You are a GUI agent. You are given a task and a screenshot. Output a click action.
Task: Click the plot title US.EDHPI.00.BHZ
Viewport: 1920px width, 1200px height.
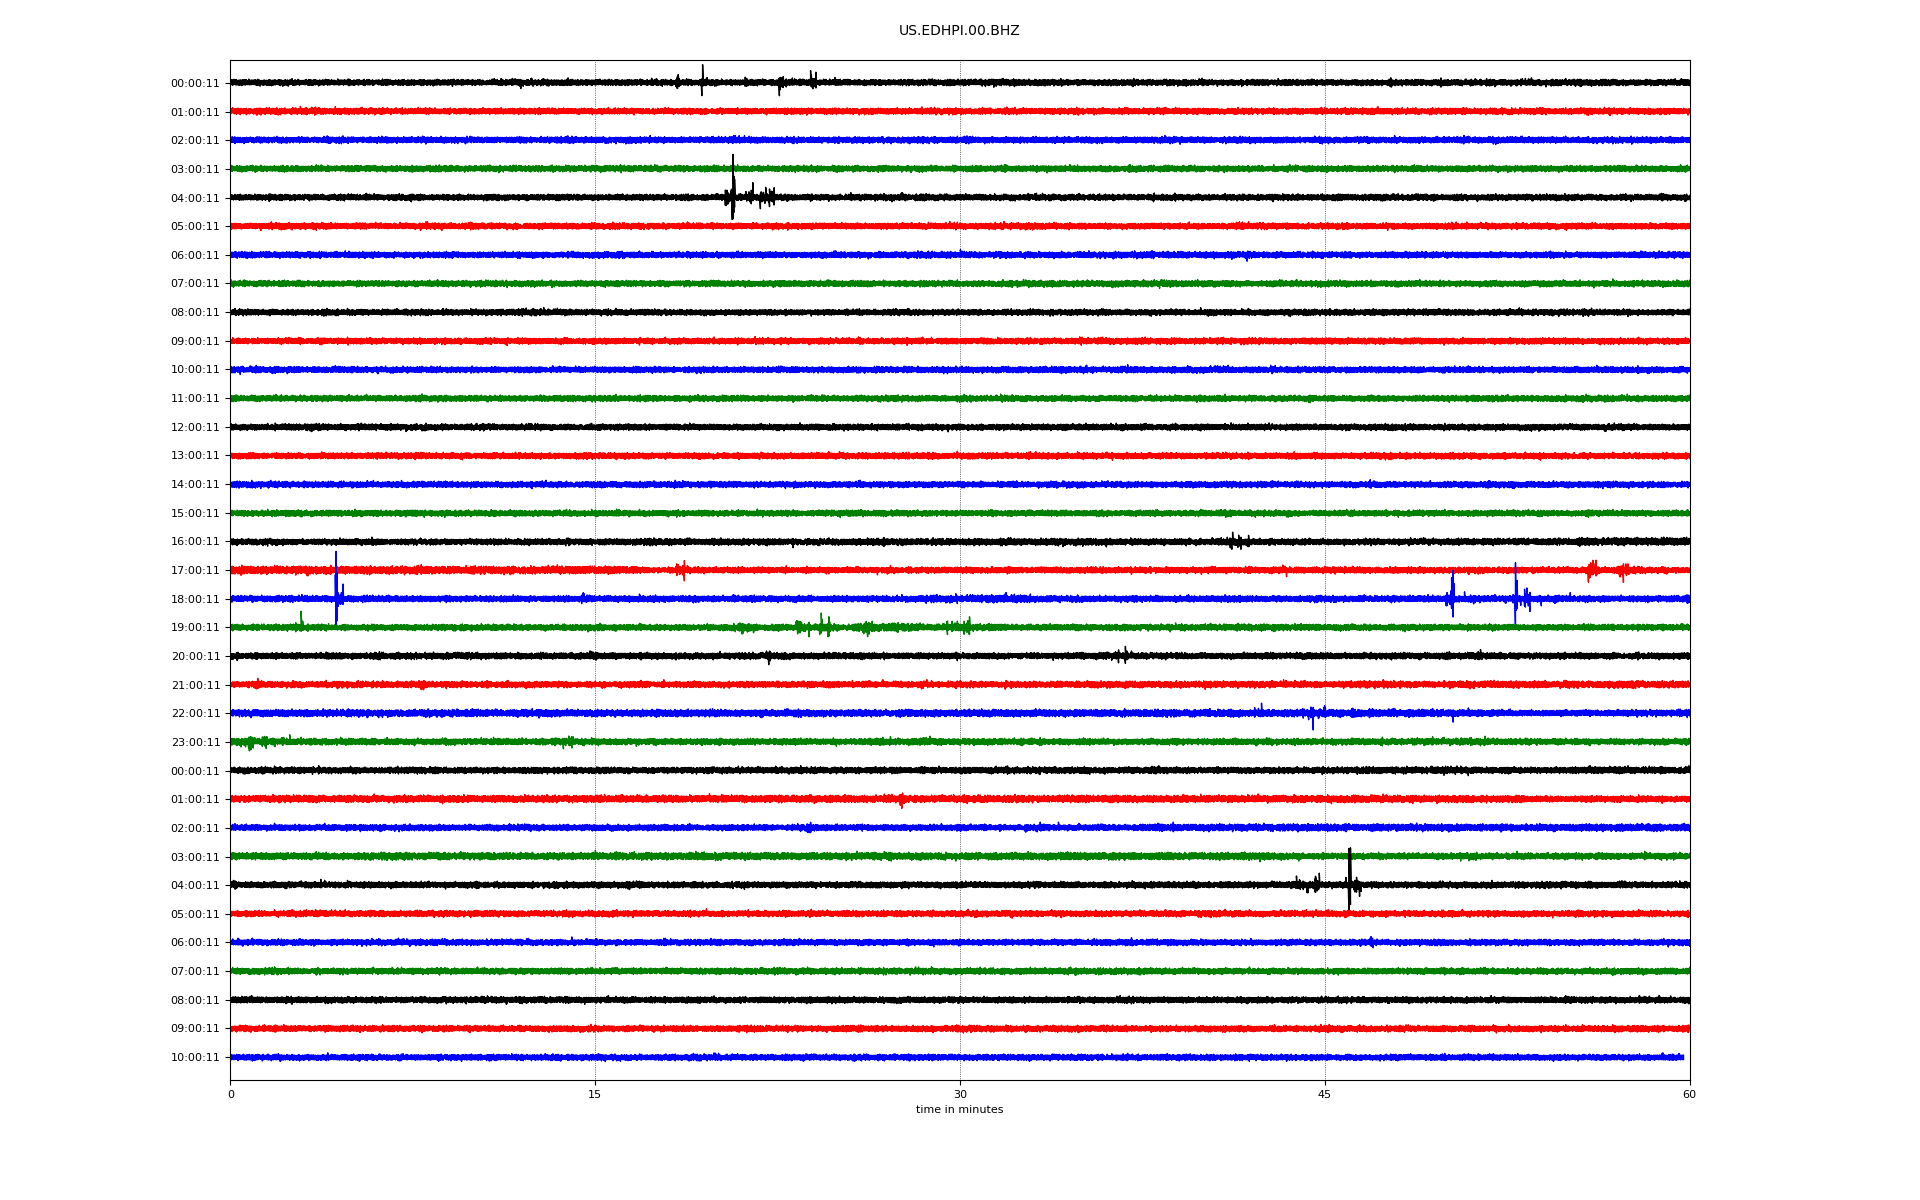tap(958, 31)
